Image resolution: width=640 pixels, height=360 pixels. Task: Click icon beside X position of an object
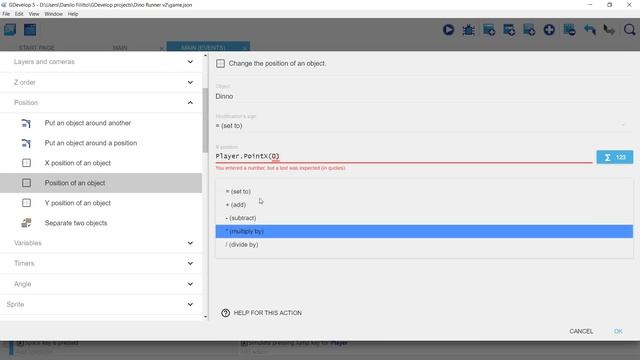pos(26,163)
